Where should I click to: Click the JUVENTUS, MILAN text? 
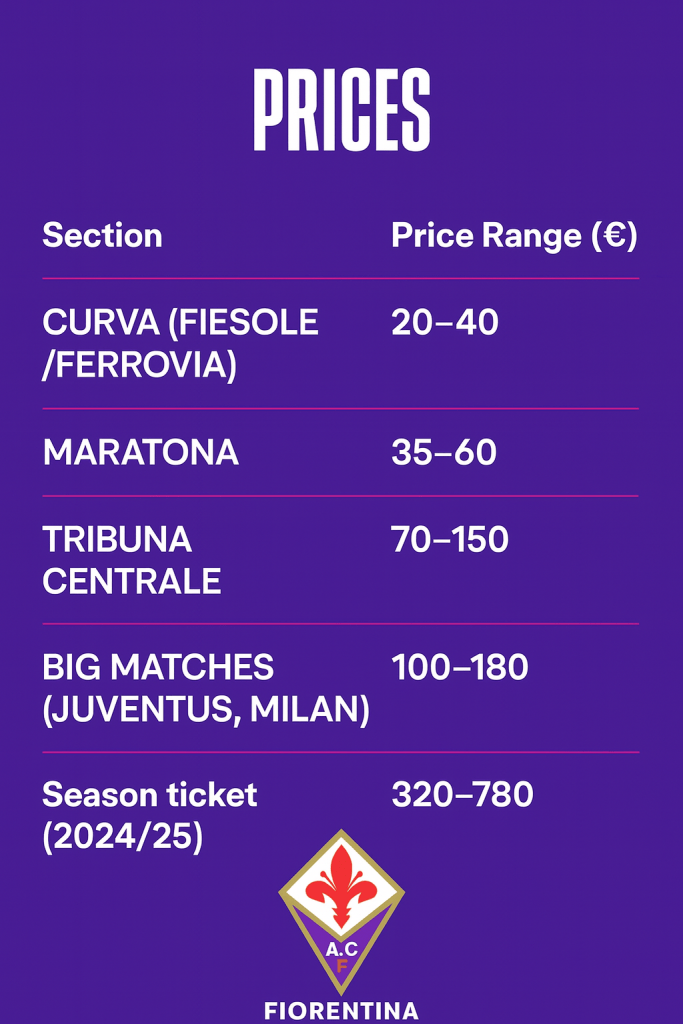(206, 711)
